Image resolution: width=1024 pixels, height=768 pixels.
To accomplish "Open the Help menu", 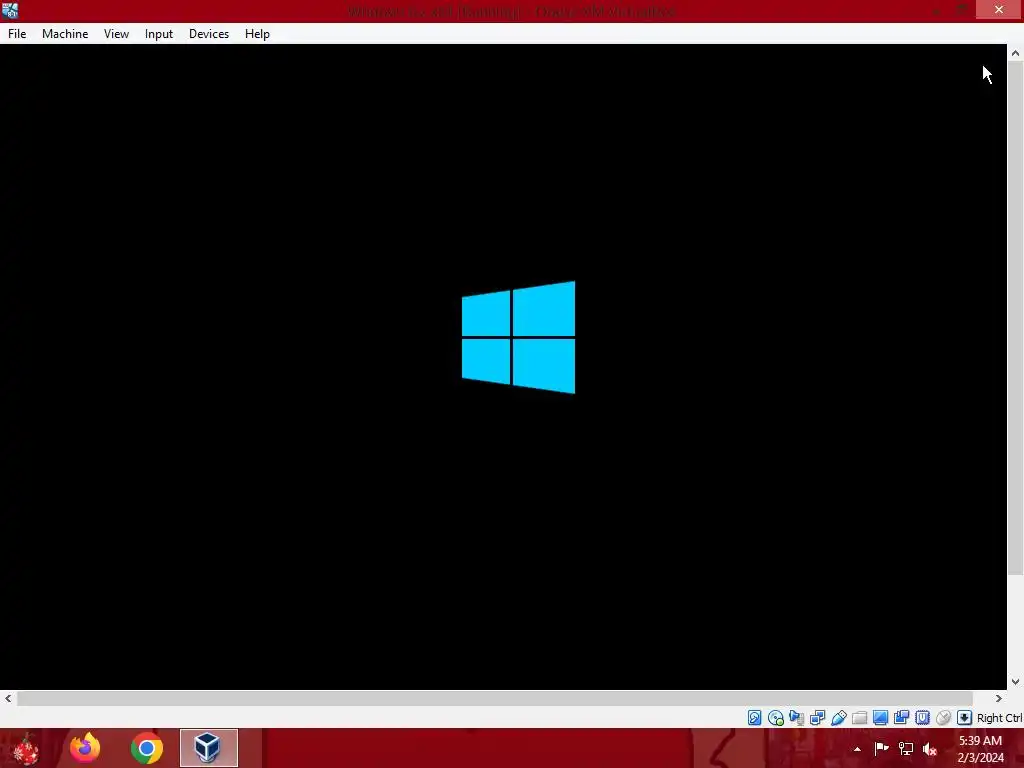I will click(x=257, y=34).
